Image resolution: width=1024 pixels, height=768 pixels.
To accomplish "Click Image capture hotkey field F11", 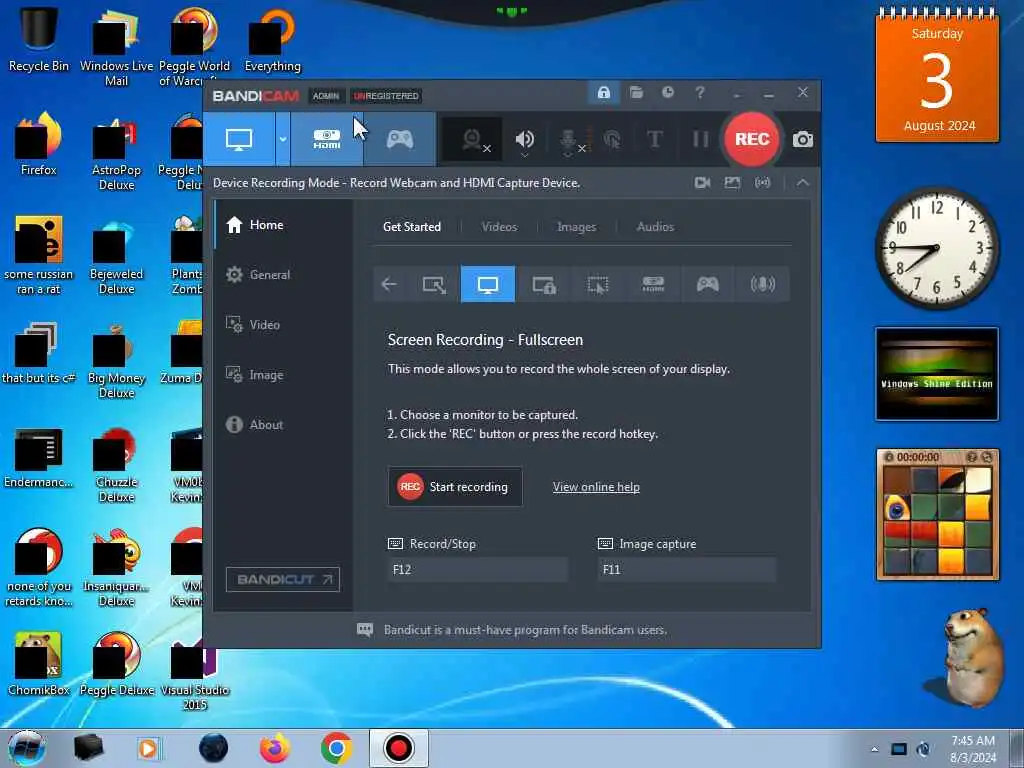I will [686, 569].
